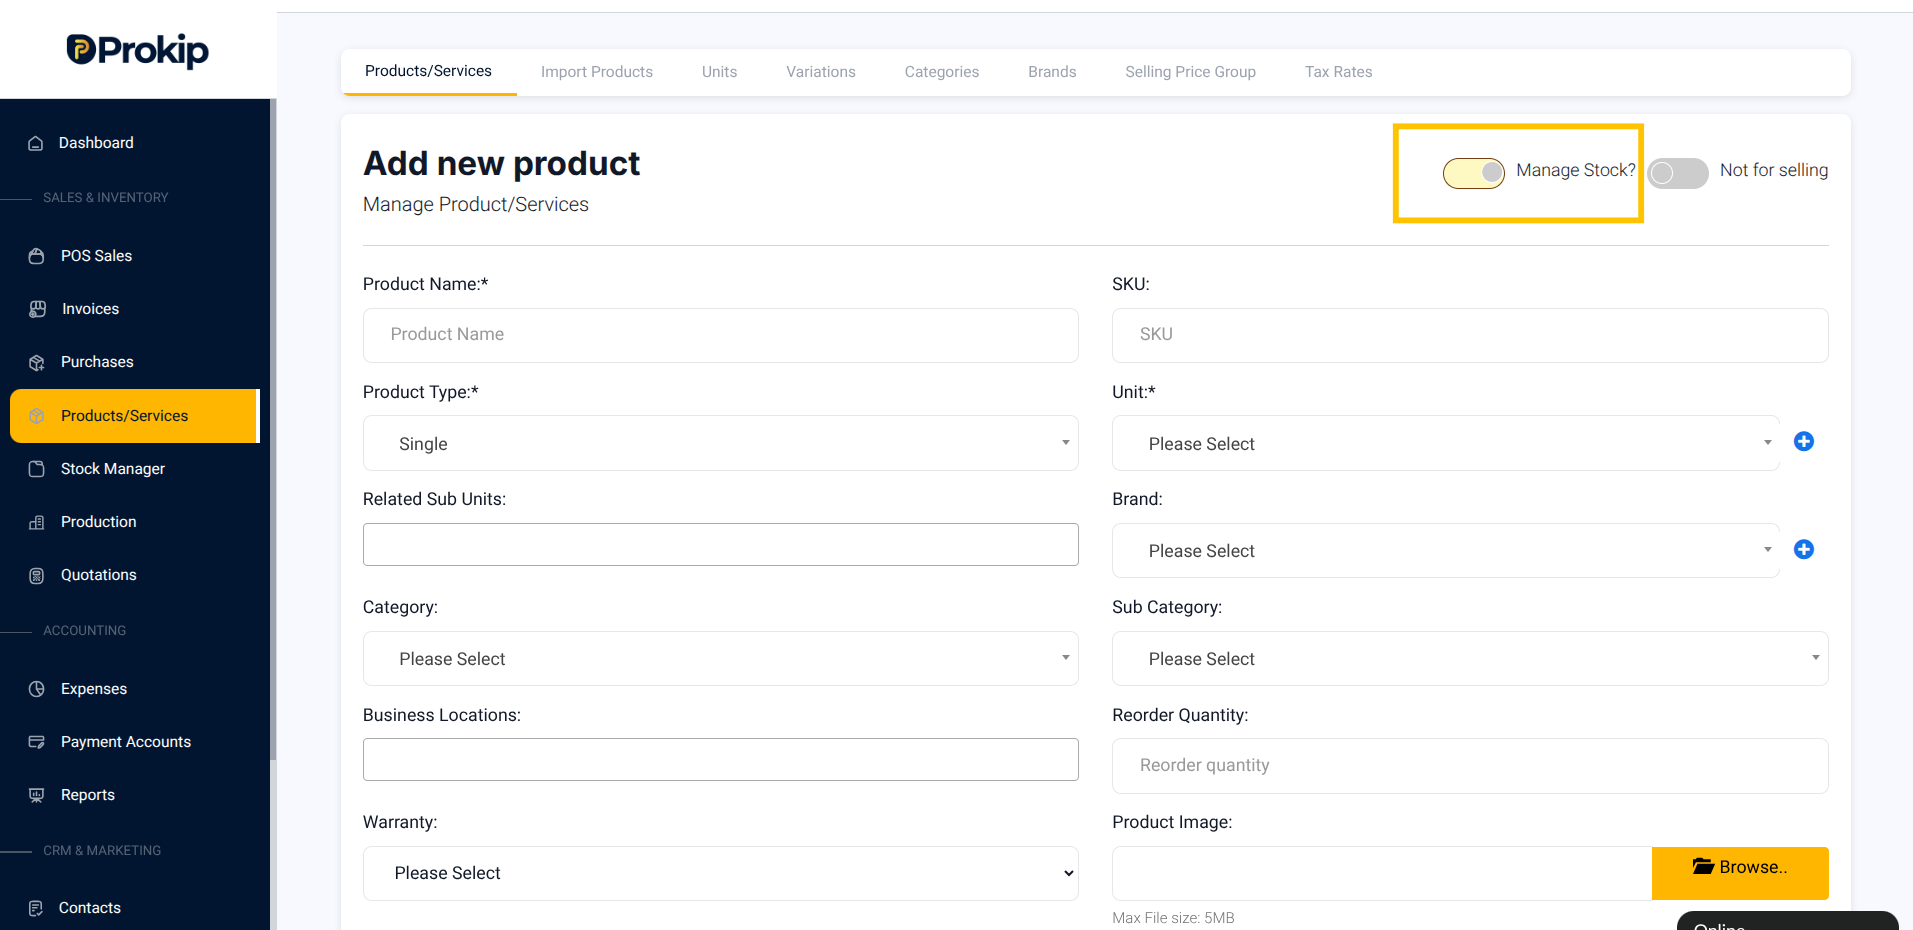Open the Variations tab

(x=821, y=72)
